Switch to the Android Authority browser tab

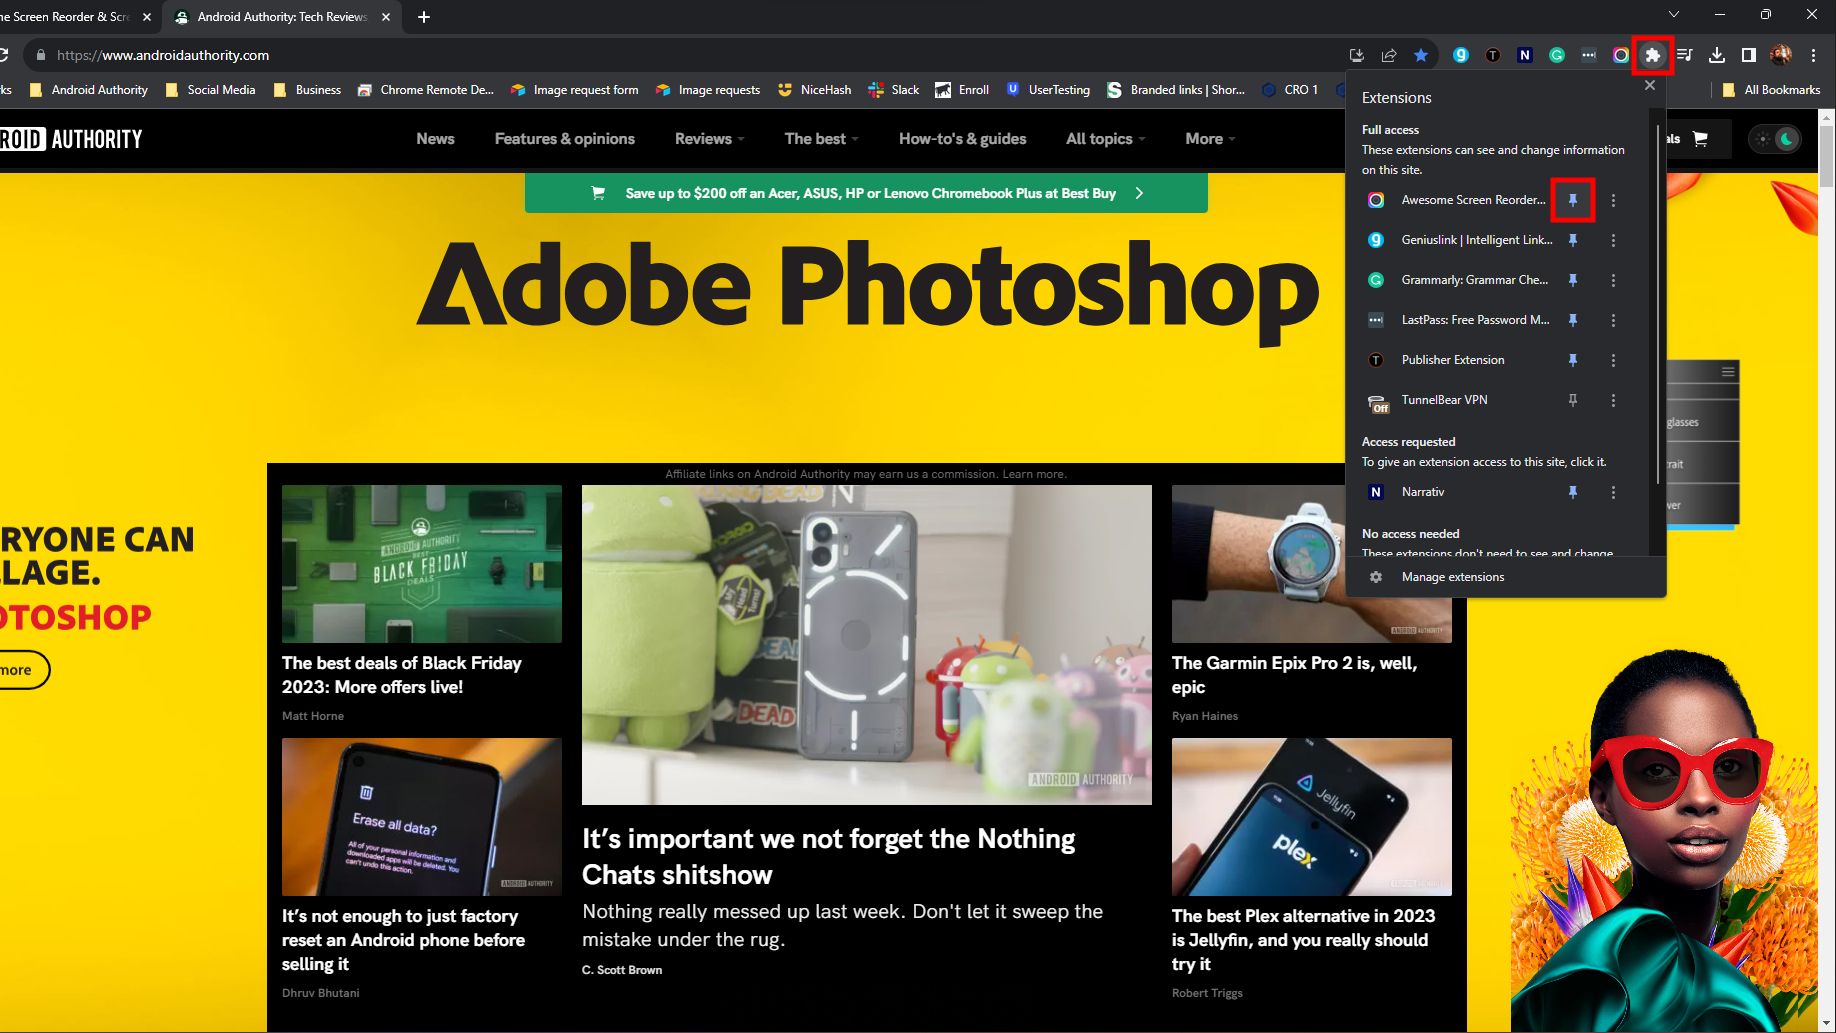(x=282, y=17)
